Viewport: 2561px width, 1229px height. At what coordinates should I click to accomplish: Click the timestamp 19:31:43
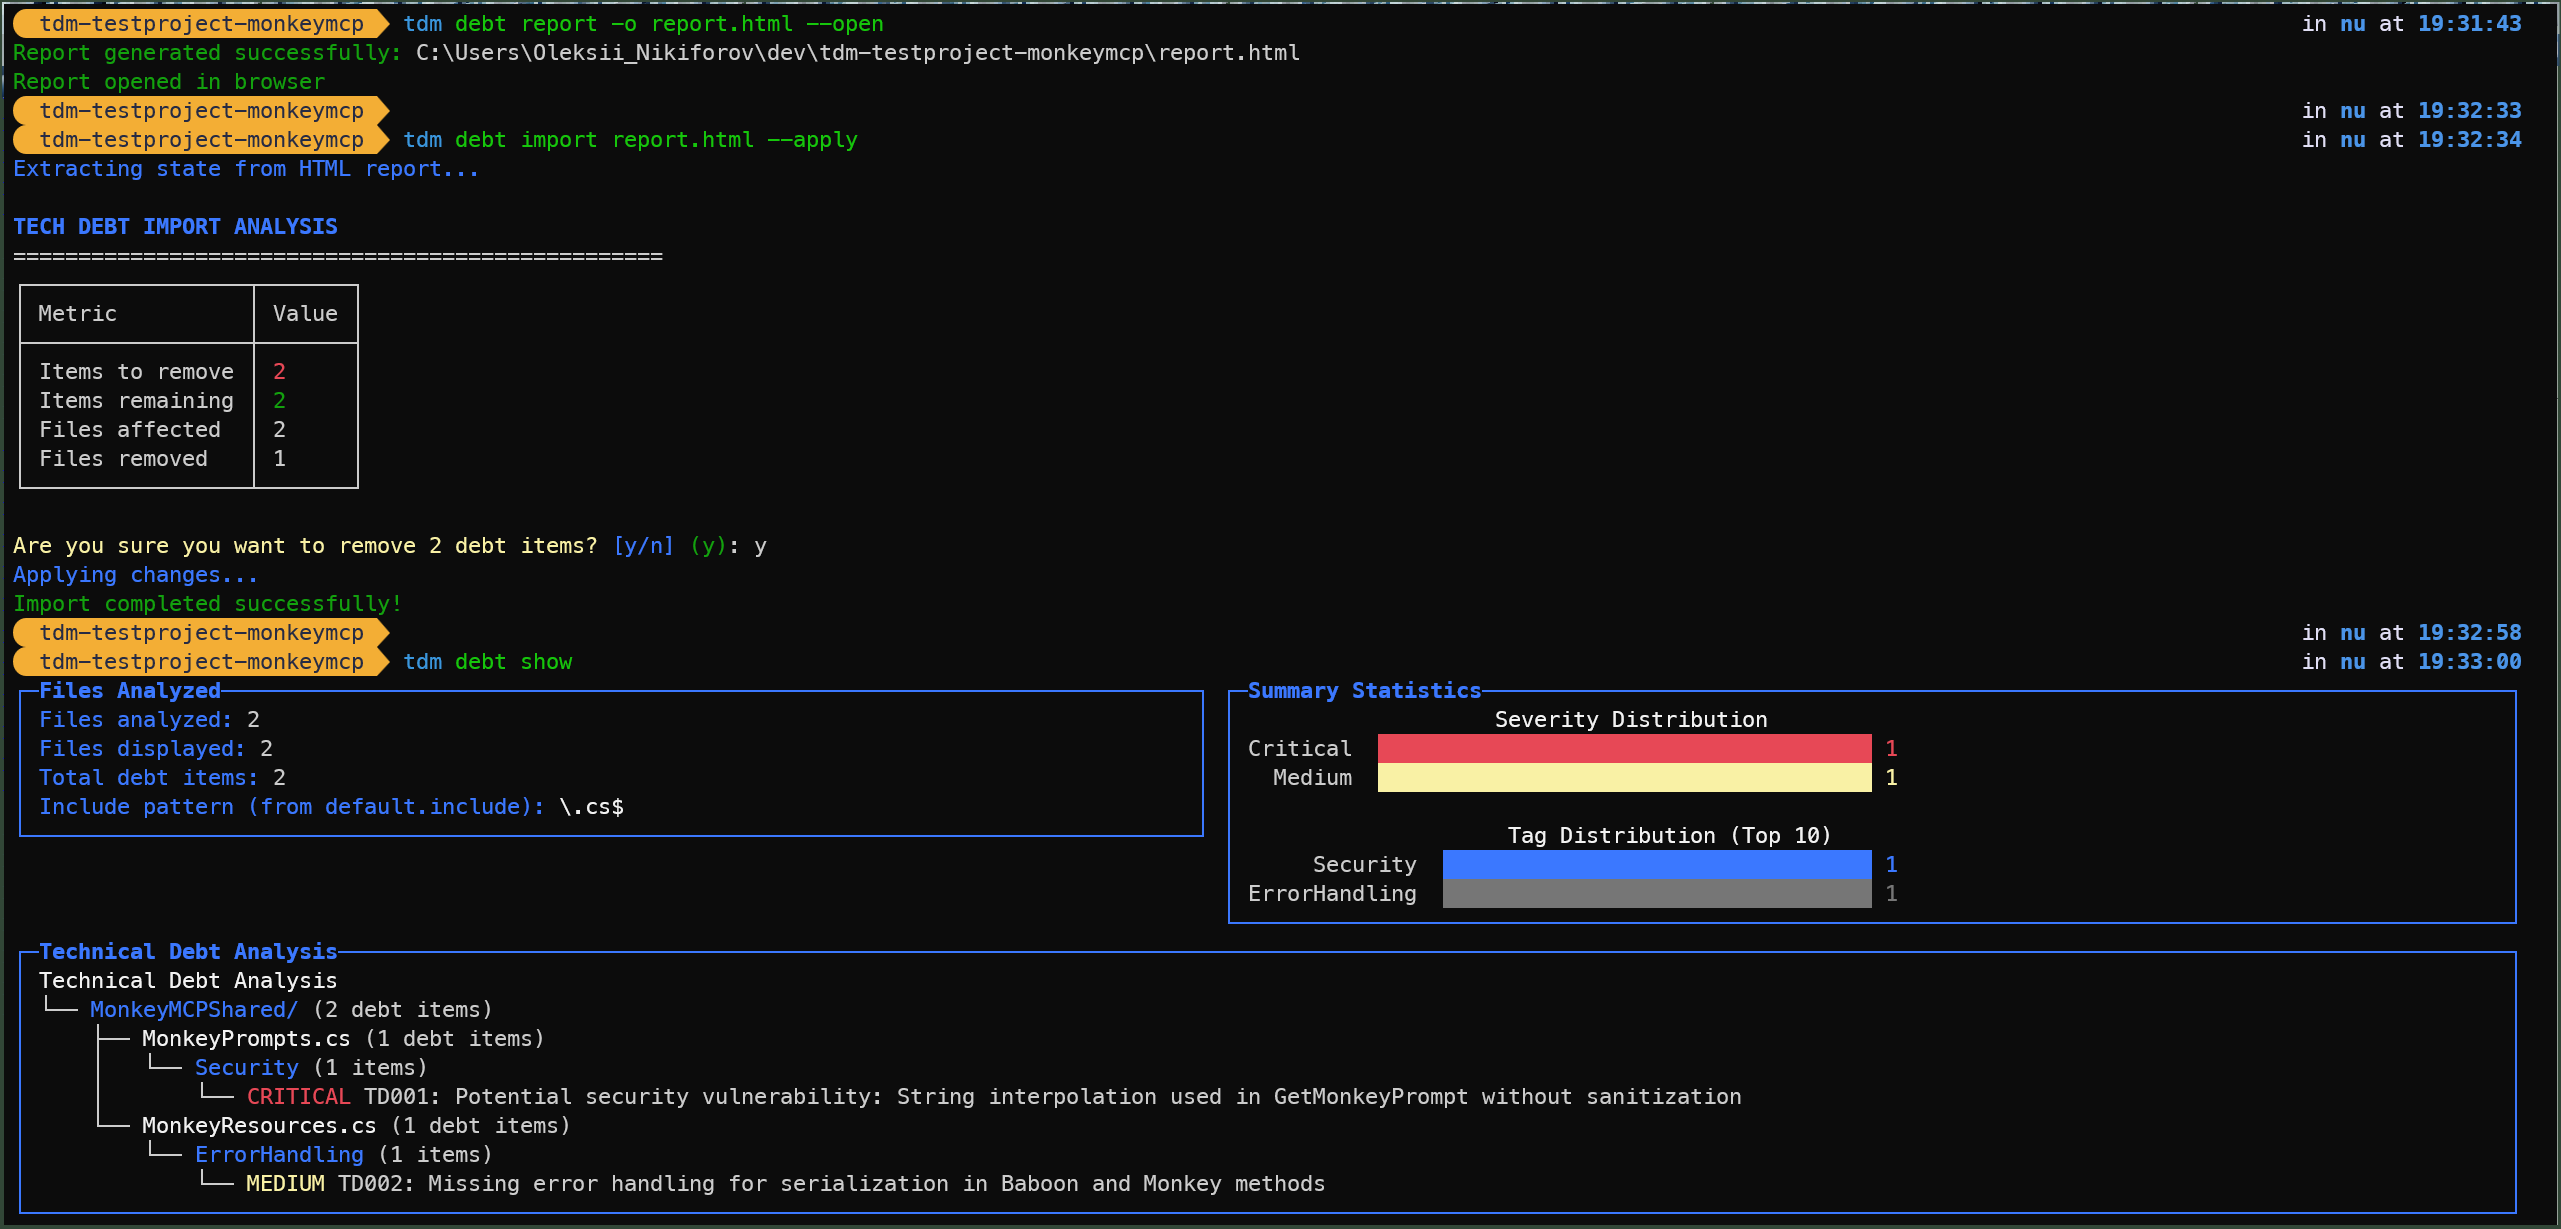(x=2469, y=24)
